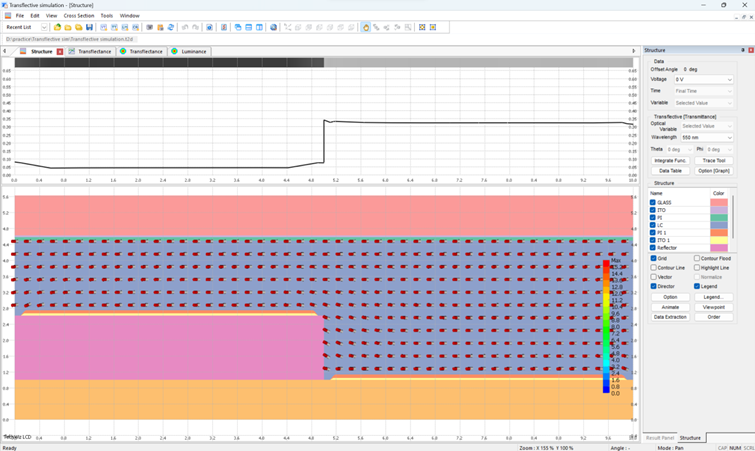Image resolution: width=755 pixels, height=451 pixels.
Task: Click the Structure list vertical scrollbar
Action: [733, 217]
